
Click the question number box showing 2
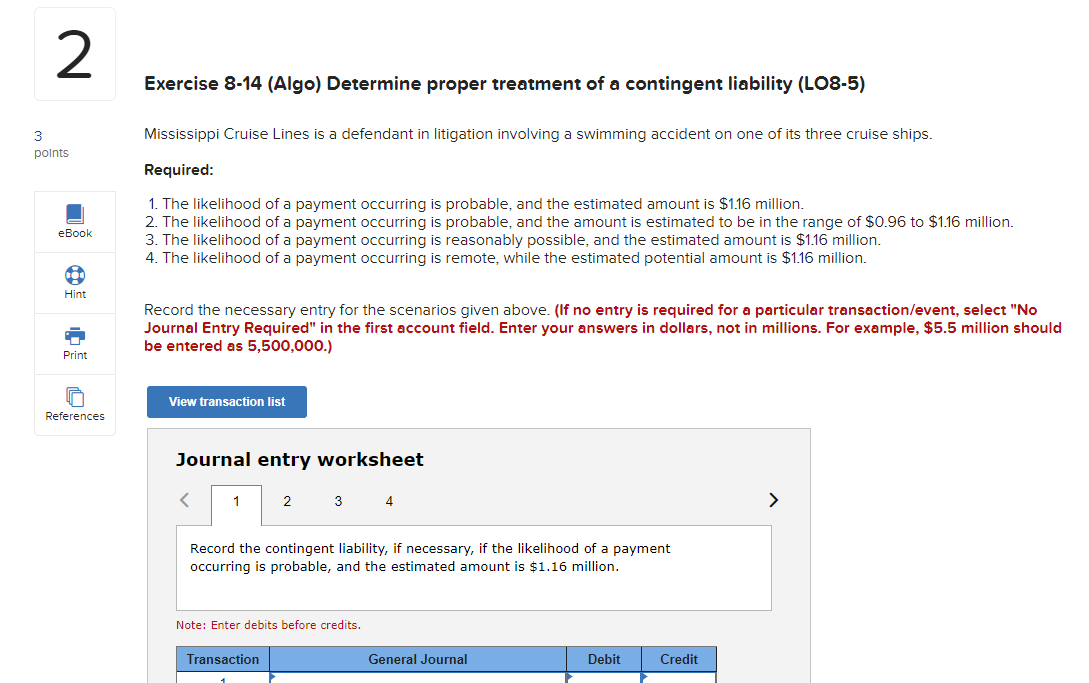coord(74,53)
